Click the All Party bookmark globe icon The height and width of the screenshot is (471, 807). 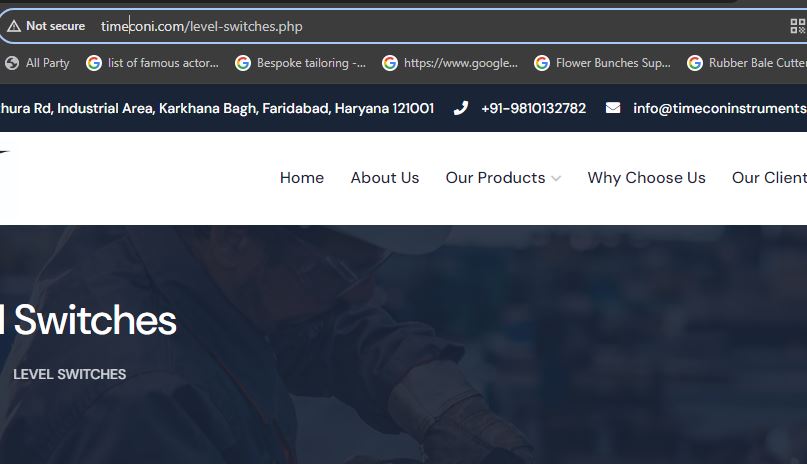point(12,63)
